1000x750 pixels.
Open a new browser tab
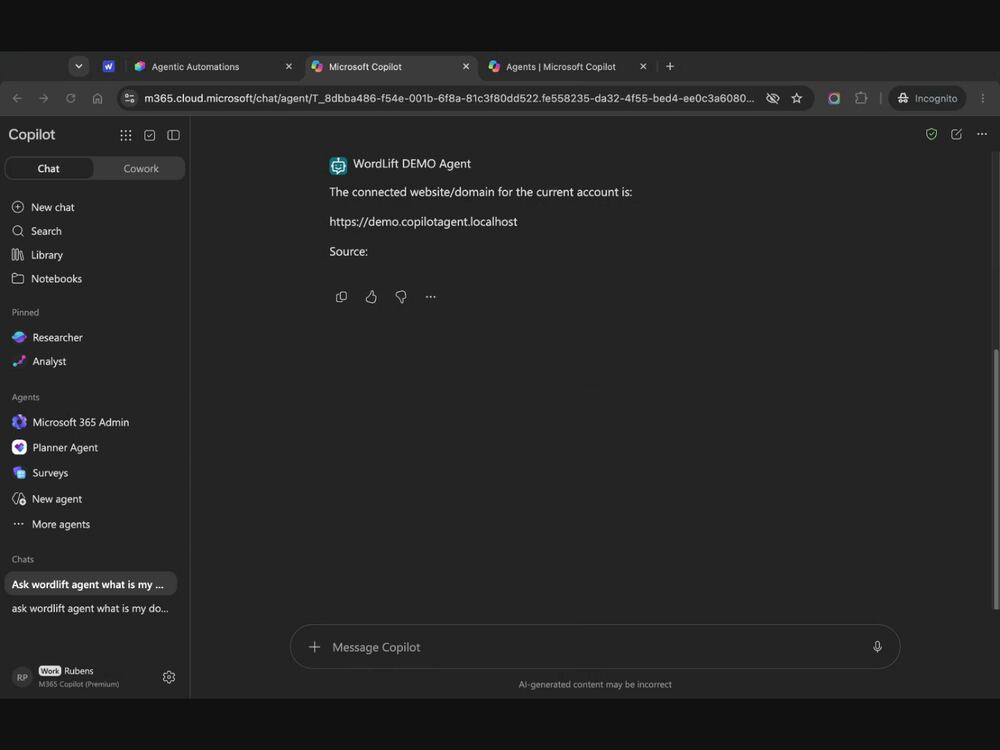click(x=670, y=66)
